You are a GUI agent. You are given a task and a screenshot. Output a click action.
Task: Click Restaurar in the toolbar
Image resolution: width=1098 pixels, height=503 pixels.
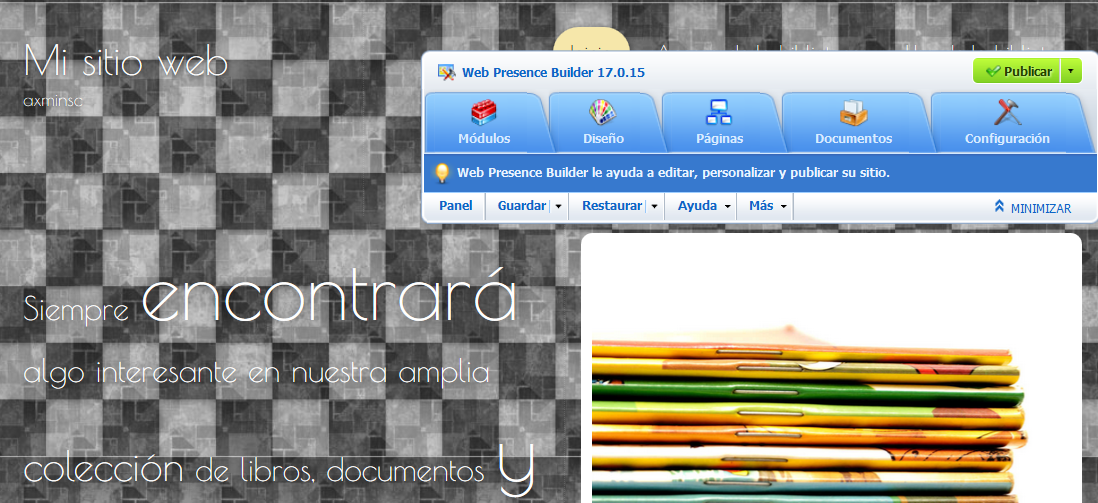pos(611,206)
